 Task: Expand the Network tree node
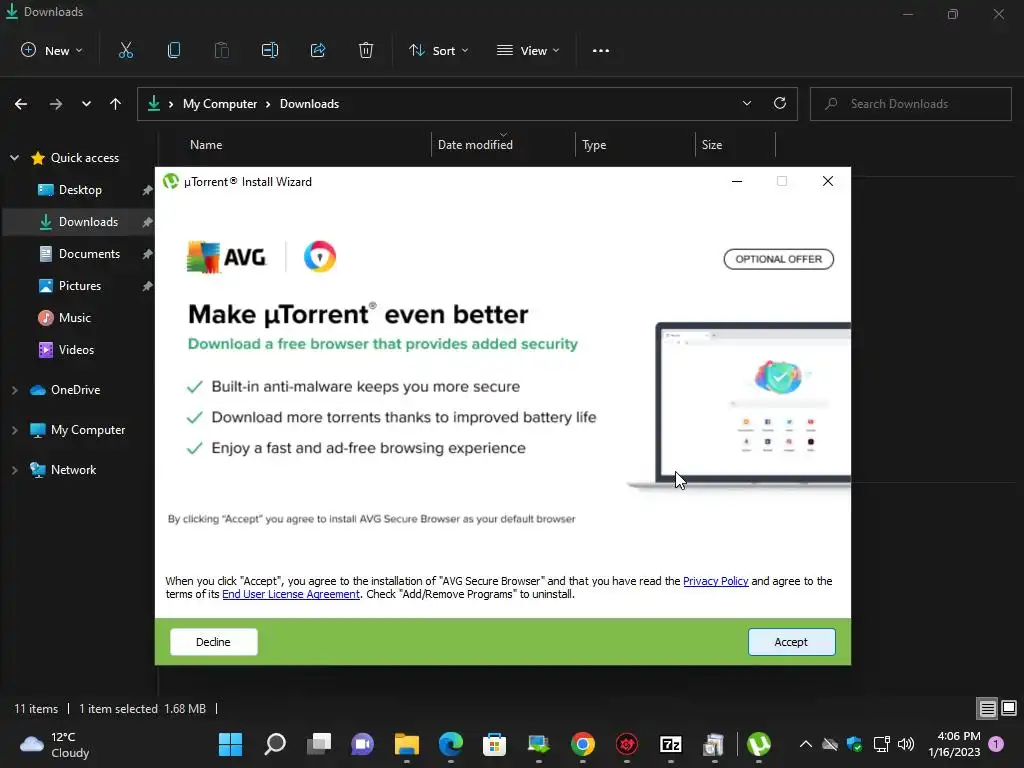click(14, 470)
